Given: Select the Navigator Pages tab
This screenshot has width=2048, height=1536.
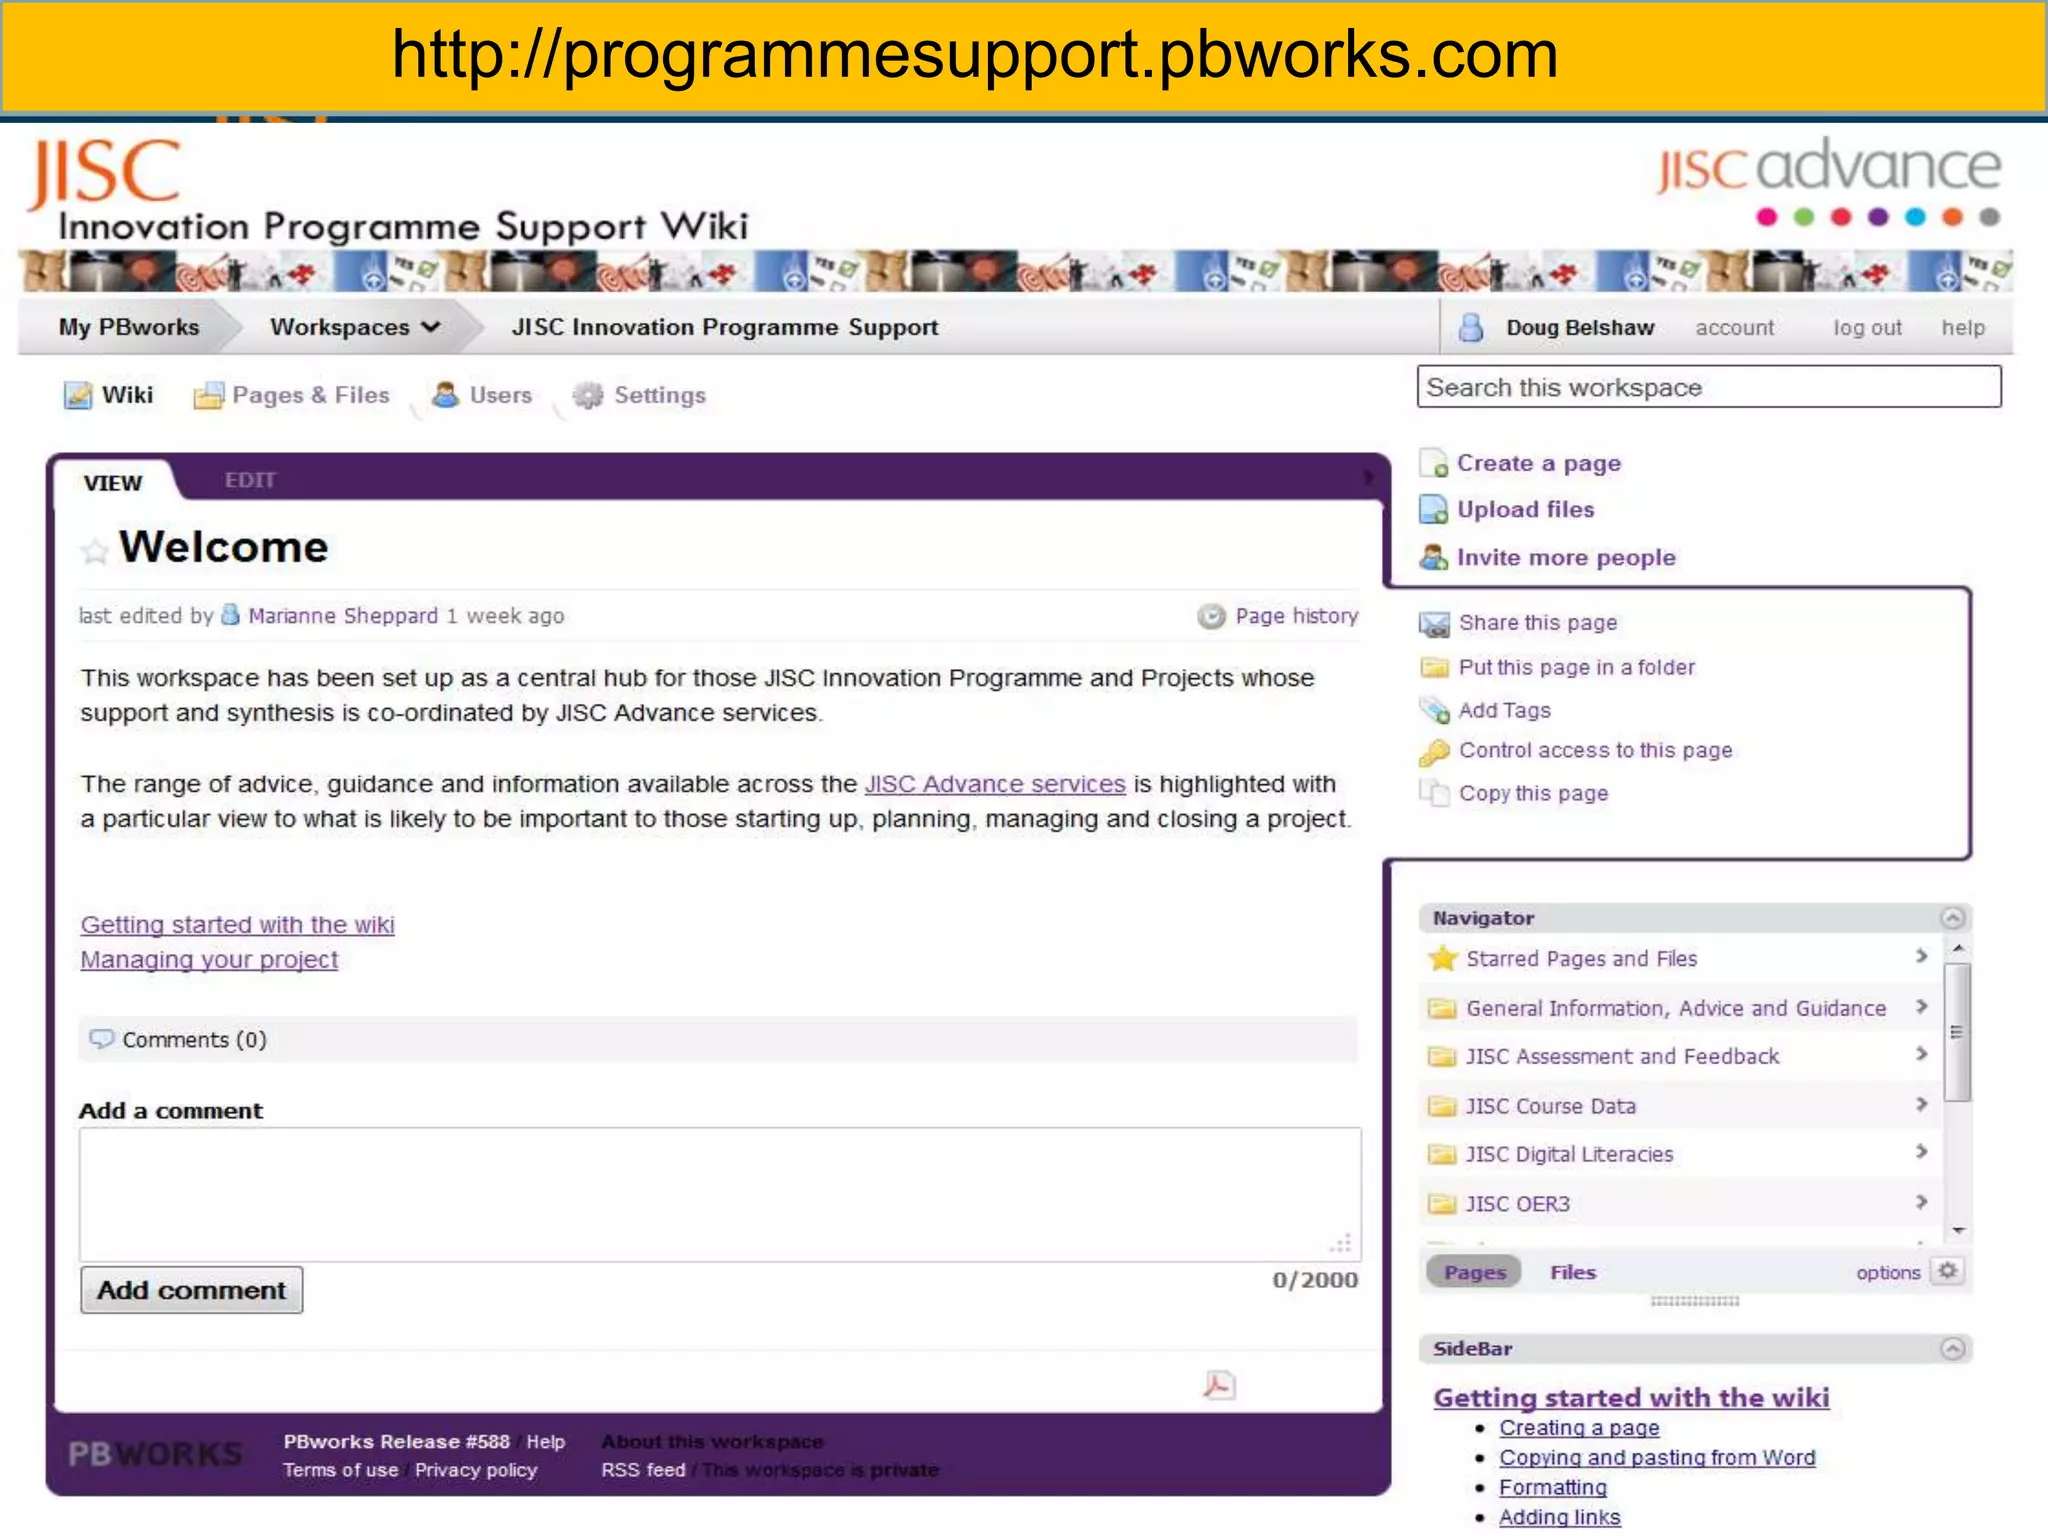Looking at the screenshot, I should 1474,1272.
